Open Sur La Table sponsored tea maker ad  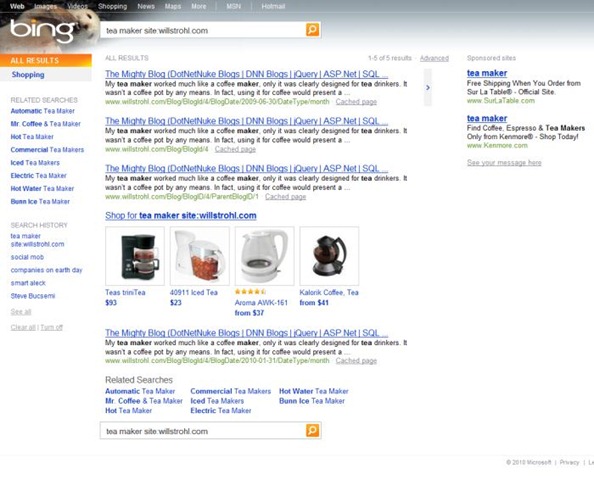point(487,73)
